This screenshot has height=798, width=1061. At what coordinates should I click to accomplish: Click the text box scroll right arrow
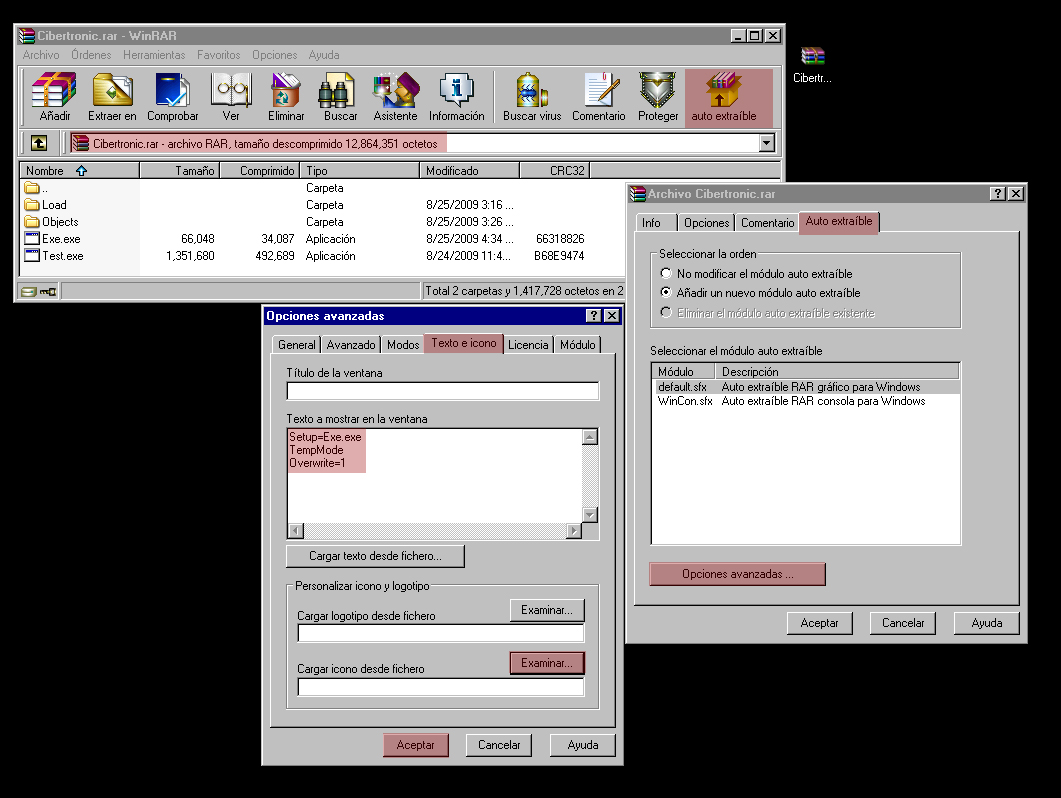[574, 531]
